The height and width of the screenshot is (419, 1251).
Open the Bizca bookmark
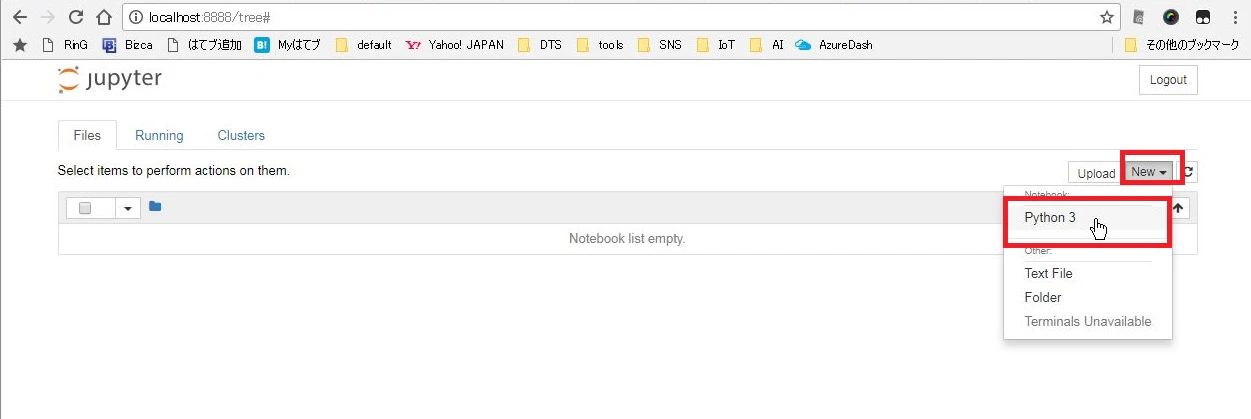tap(128, 45)
